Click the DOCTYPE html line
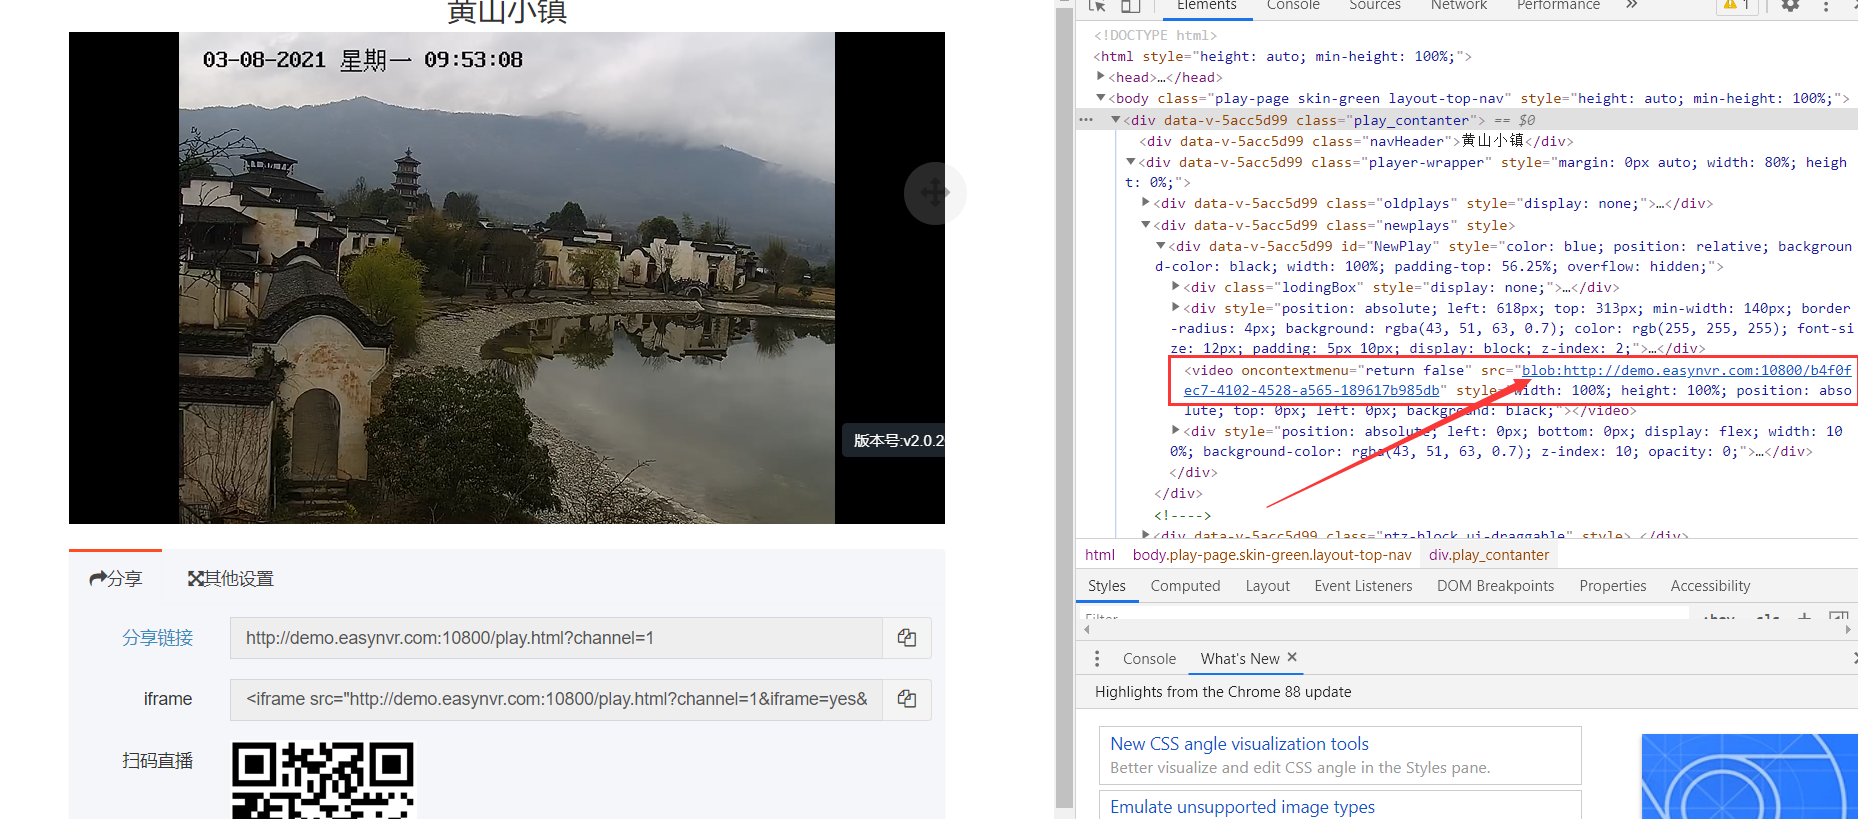 [x=1155, y=35]
